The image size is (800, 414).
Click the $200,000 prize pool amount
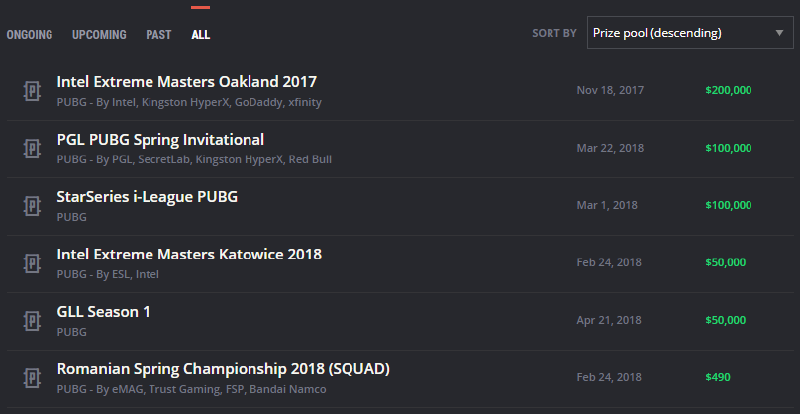[x=728, y=90]
